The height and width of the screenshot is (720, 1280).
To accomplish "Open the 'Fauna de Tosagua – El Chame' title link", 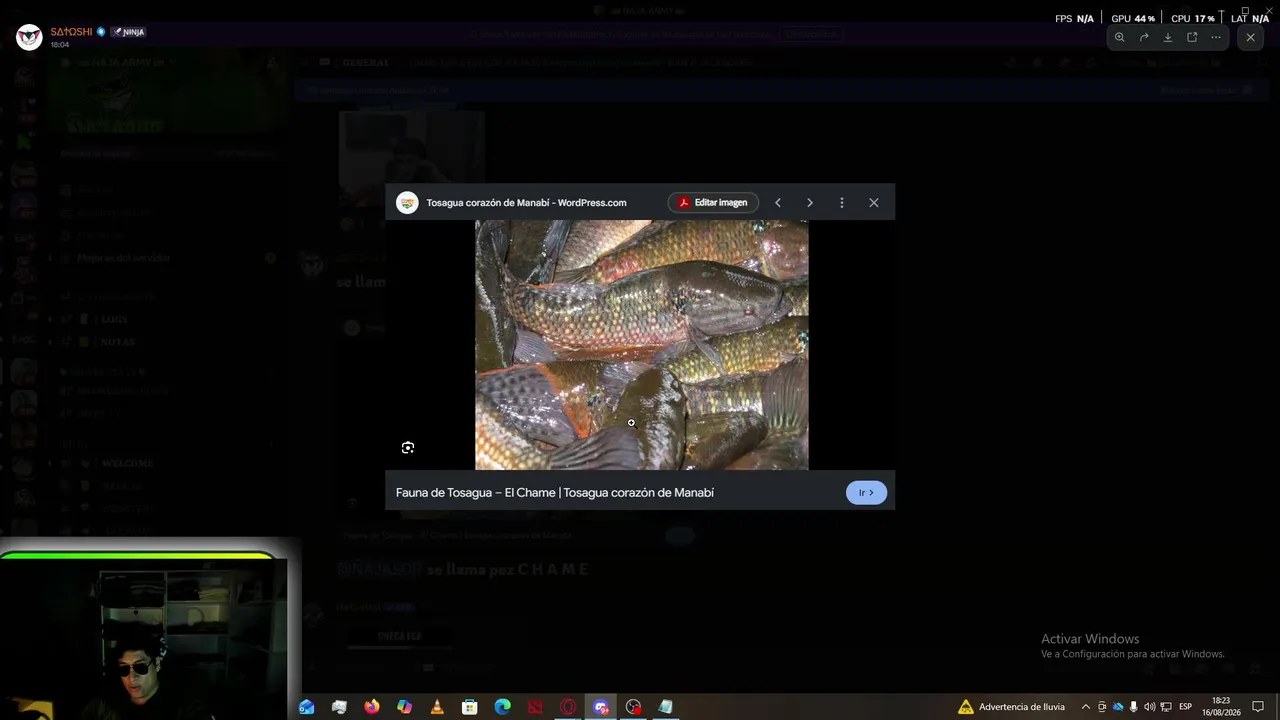I will pyautogui.click(x=555, y=493).
